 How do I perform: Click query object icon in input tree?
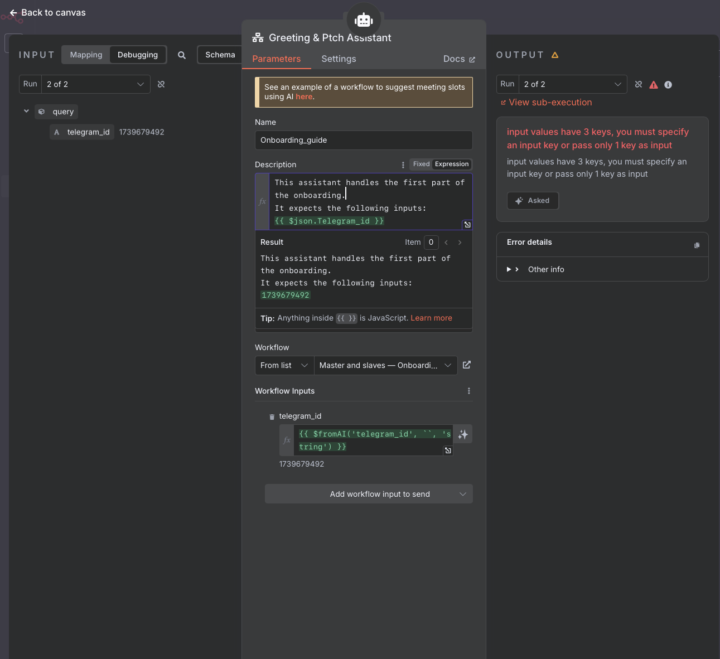click(41, 112)
